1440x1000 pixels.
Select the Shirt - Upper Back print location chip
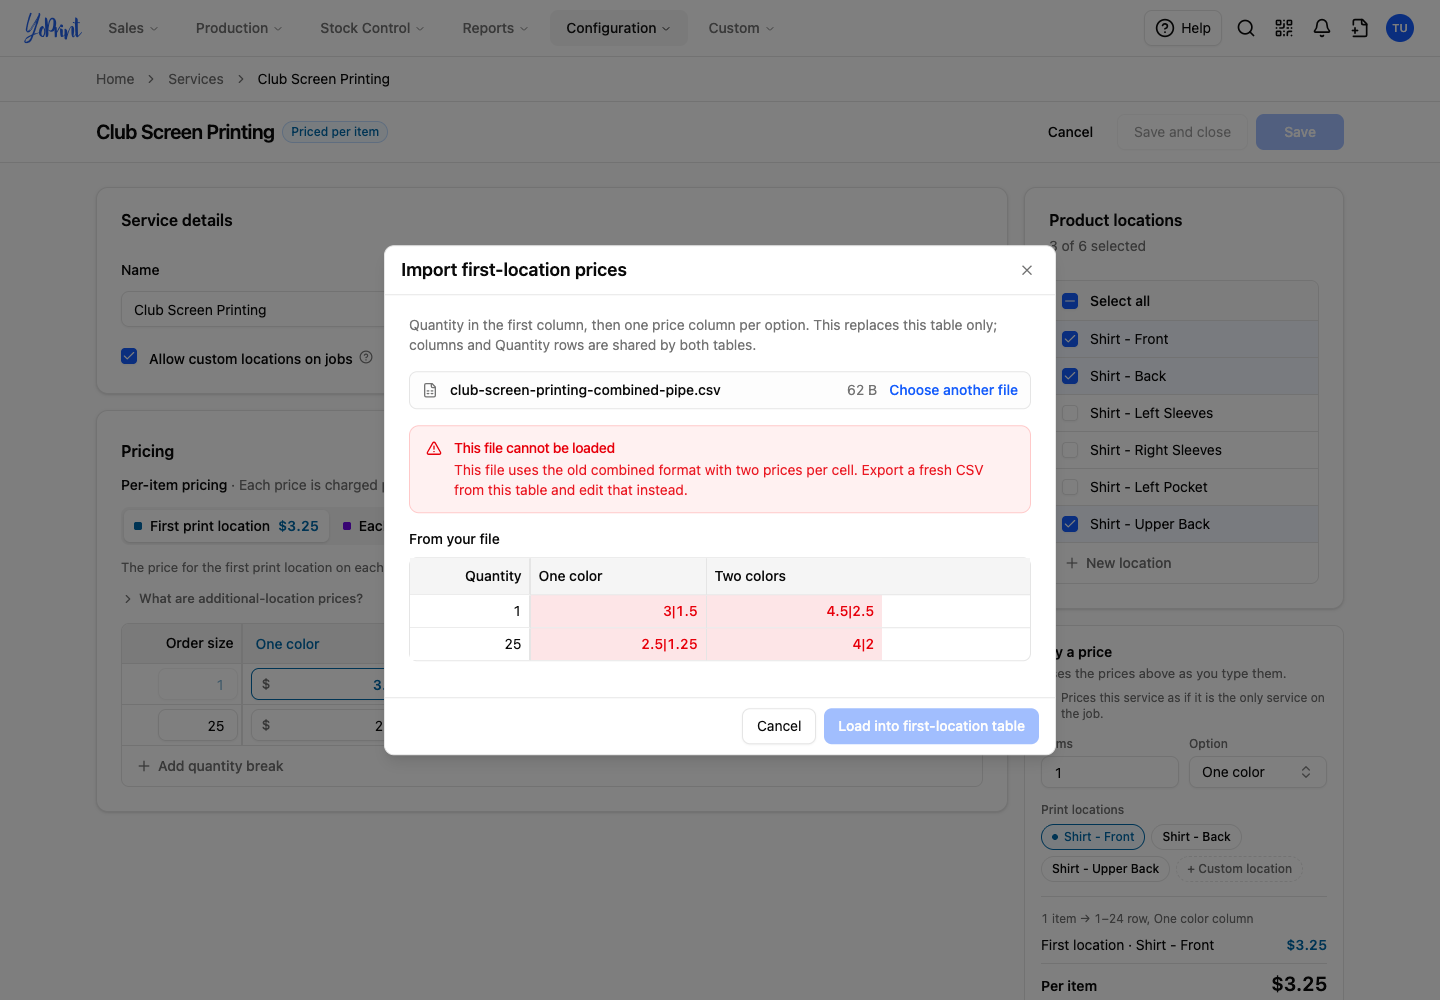tap(1105, 869)
